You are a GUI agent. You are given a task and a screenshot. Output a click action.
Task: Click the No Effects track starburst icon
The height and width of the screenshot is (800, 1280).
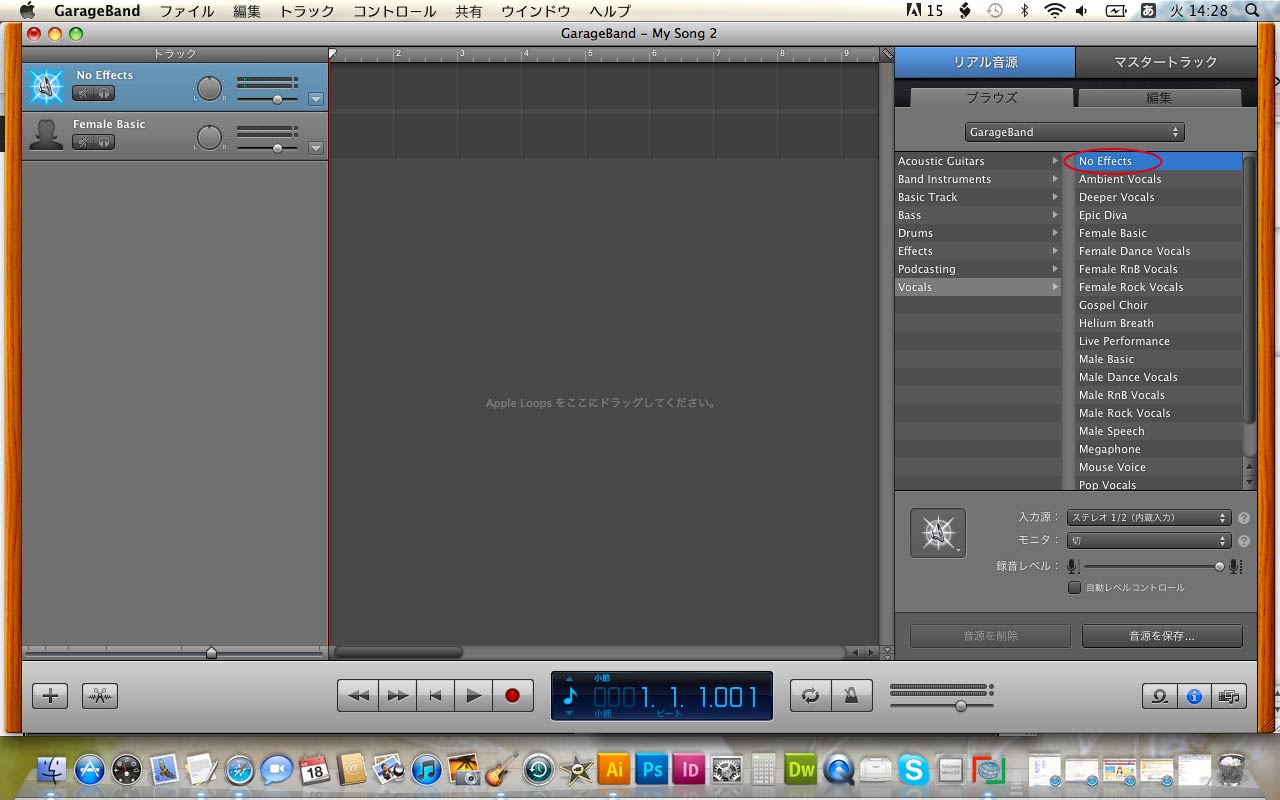(x=46, y=86)
